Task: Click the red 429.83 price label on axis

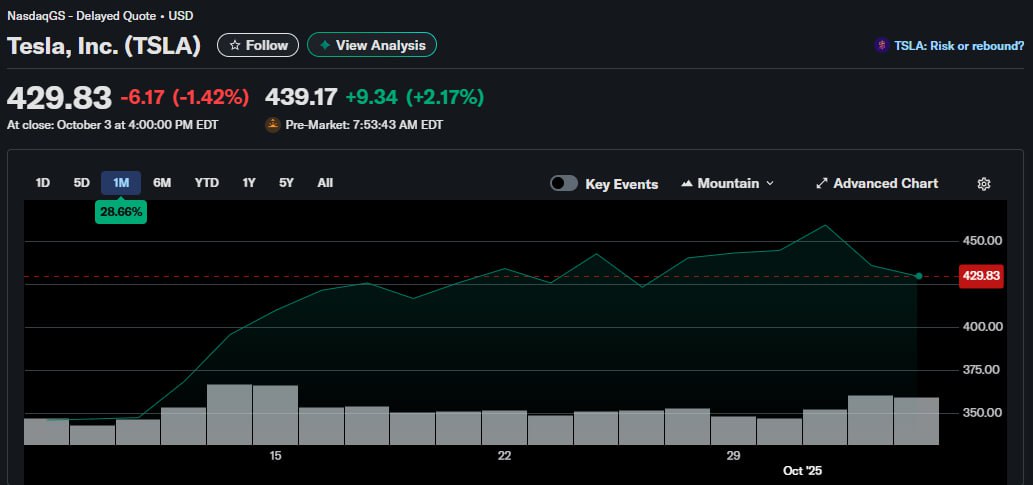Action: coord(980,277)
